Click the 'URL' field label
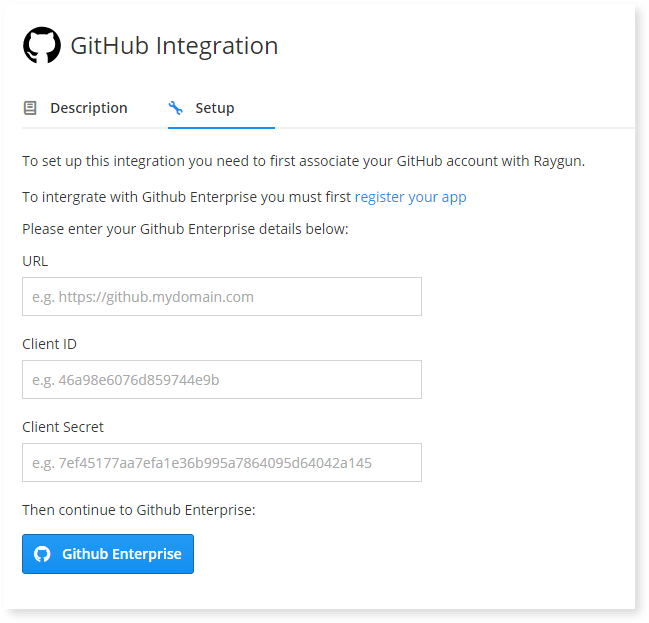Image resolution: width=649 pixels, height=623 pixels. coord(35,261)
